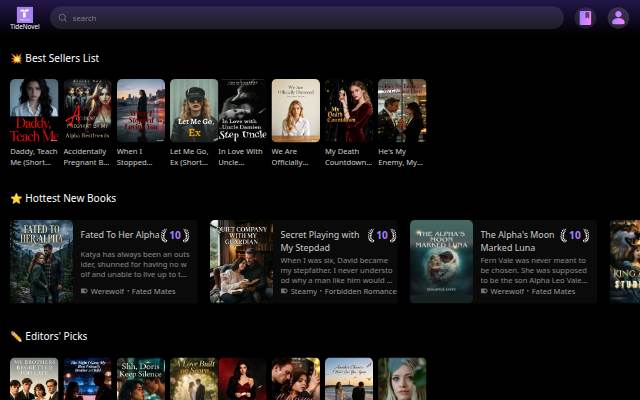Image resolution: width=640 pixels, height=400 pixels.
Task: Click the Hottest New Books heading
Action: click(x=71, y=198)
